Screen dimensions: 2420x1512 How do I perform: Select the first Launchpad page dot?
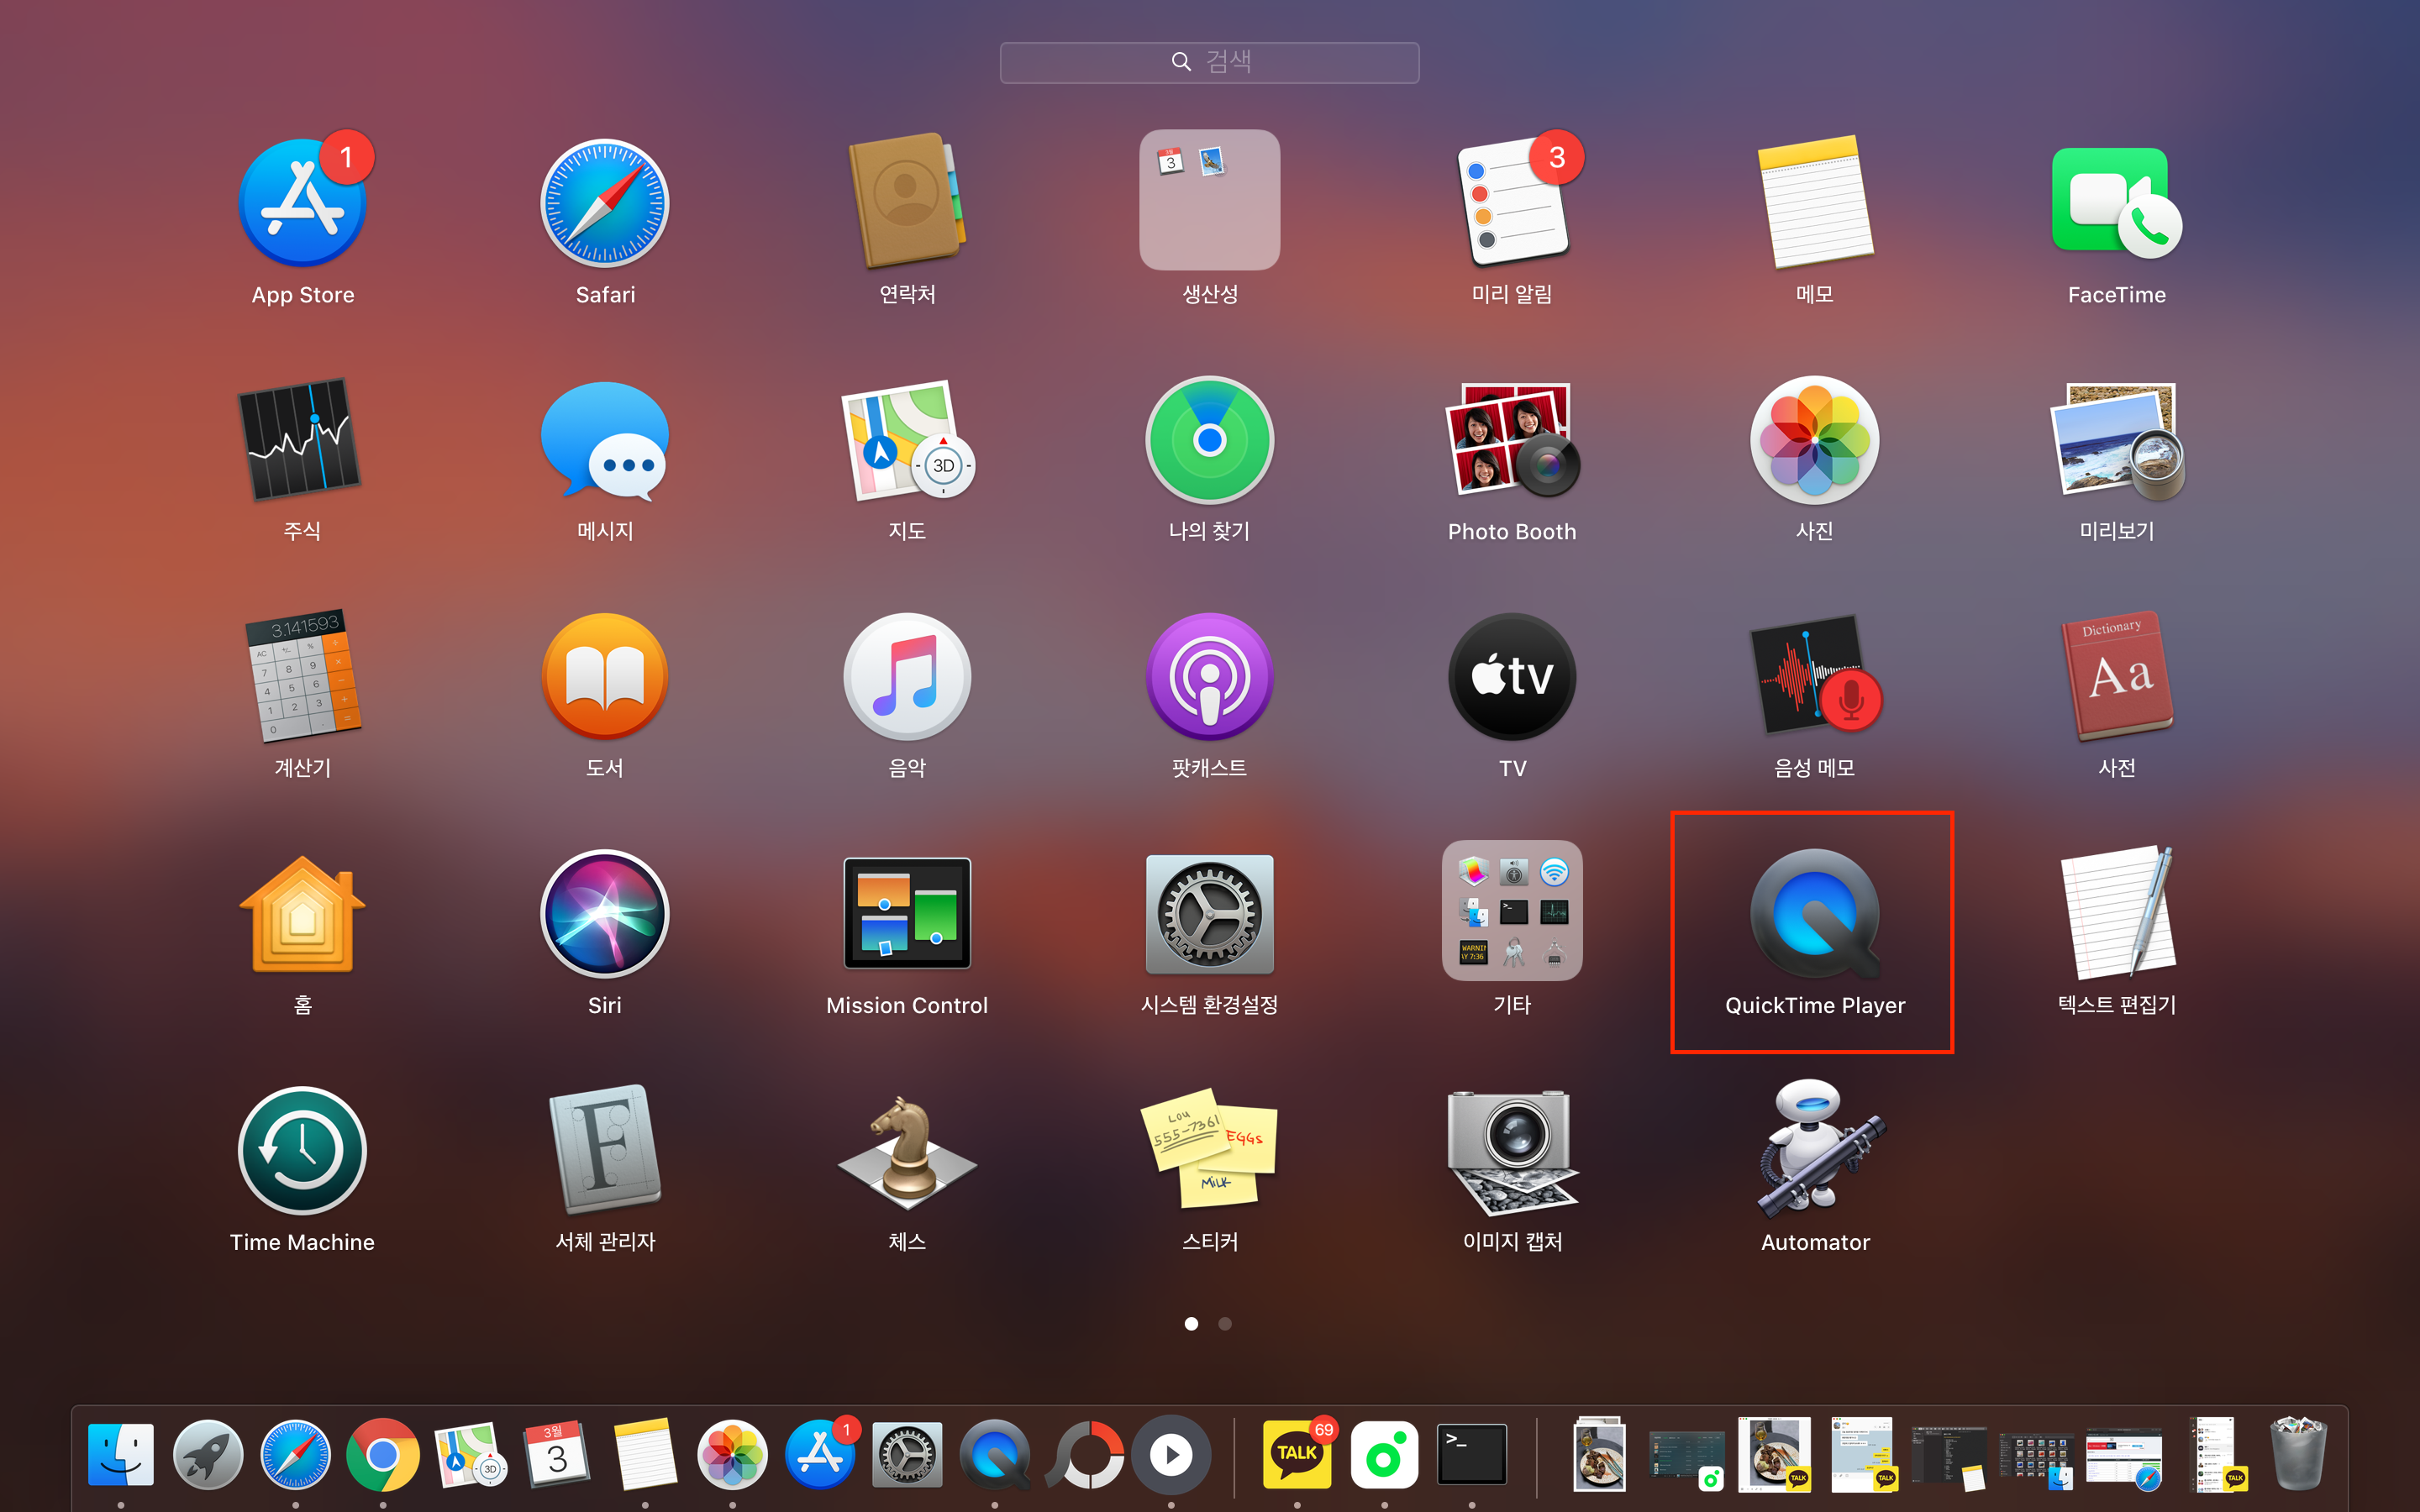[x=1191, y=1324]
